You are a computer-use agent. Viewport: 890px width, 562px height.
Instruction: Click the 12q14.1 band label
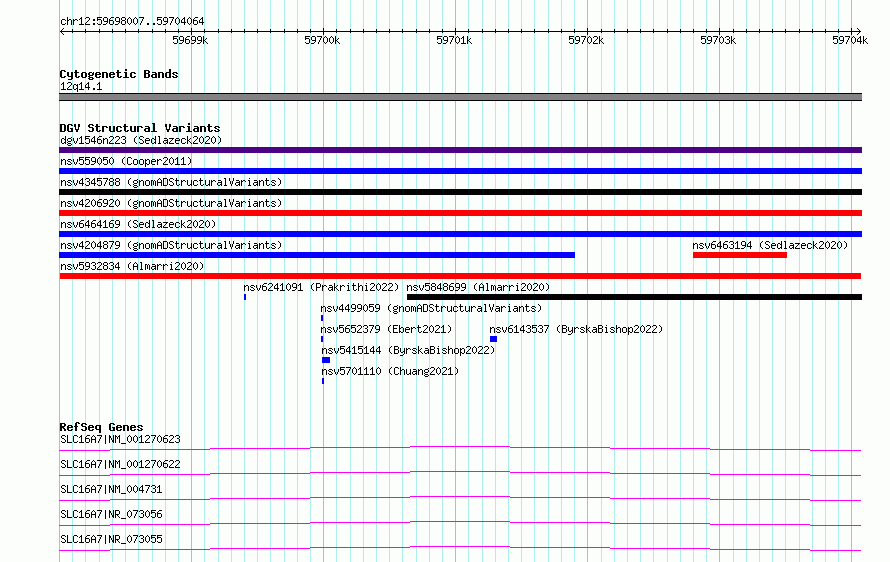pos(81,86)
